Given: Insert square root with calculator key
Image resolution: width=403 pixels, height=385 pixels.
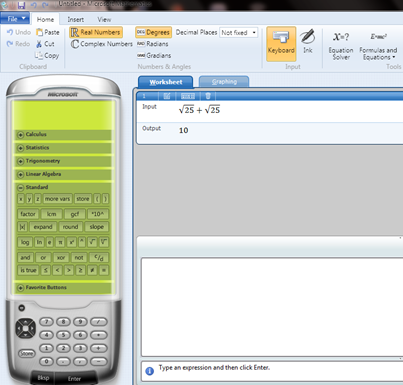Looking at the screenshot, I should tap(92, 242).
